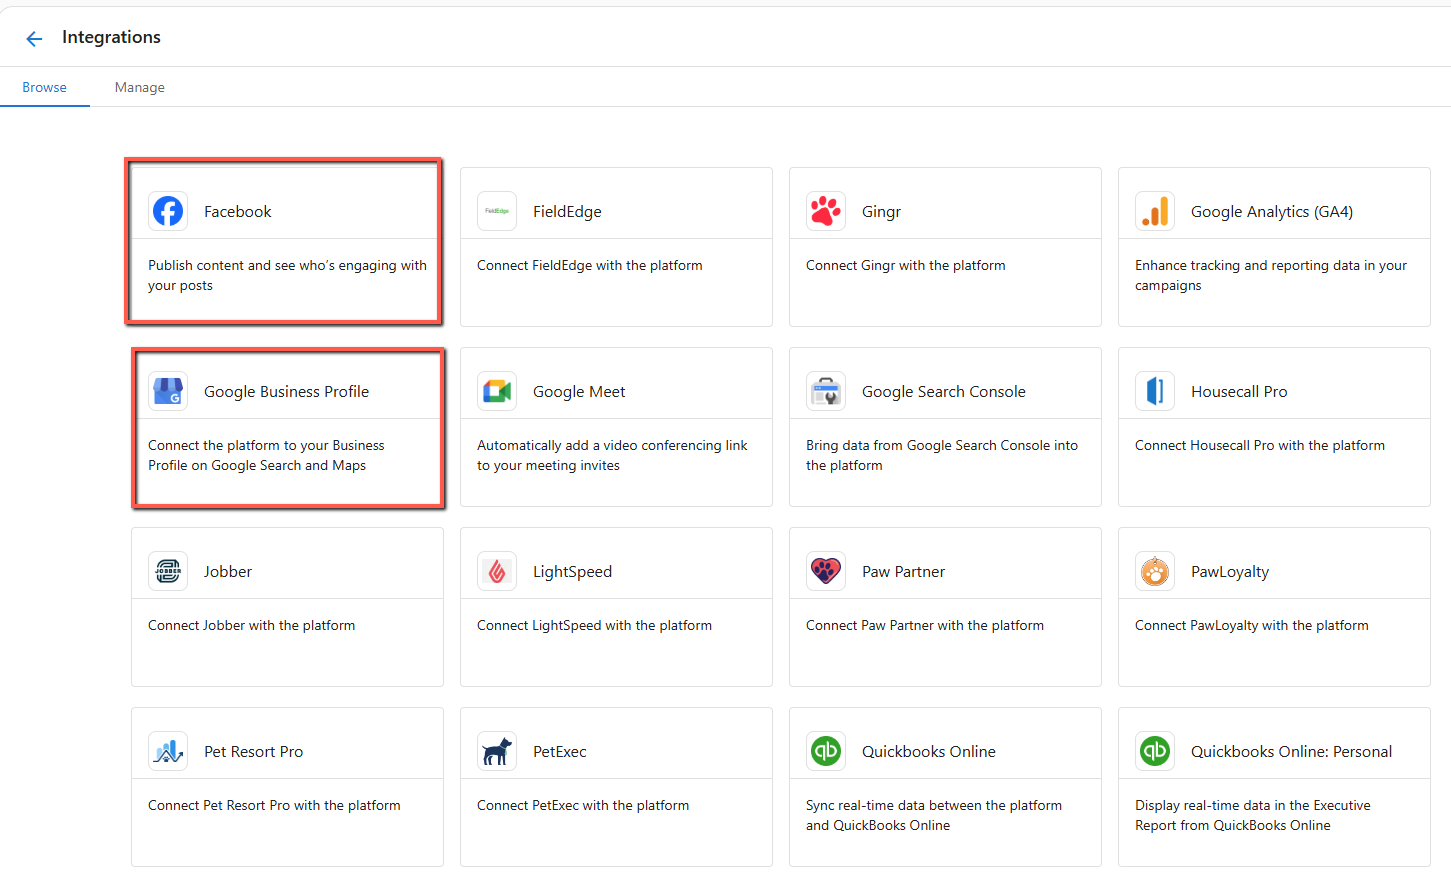Click the Quickbooks Online: Personal QB icon
This screenshot has height=884, width=1451.
[1155, 751]
